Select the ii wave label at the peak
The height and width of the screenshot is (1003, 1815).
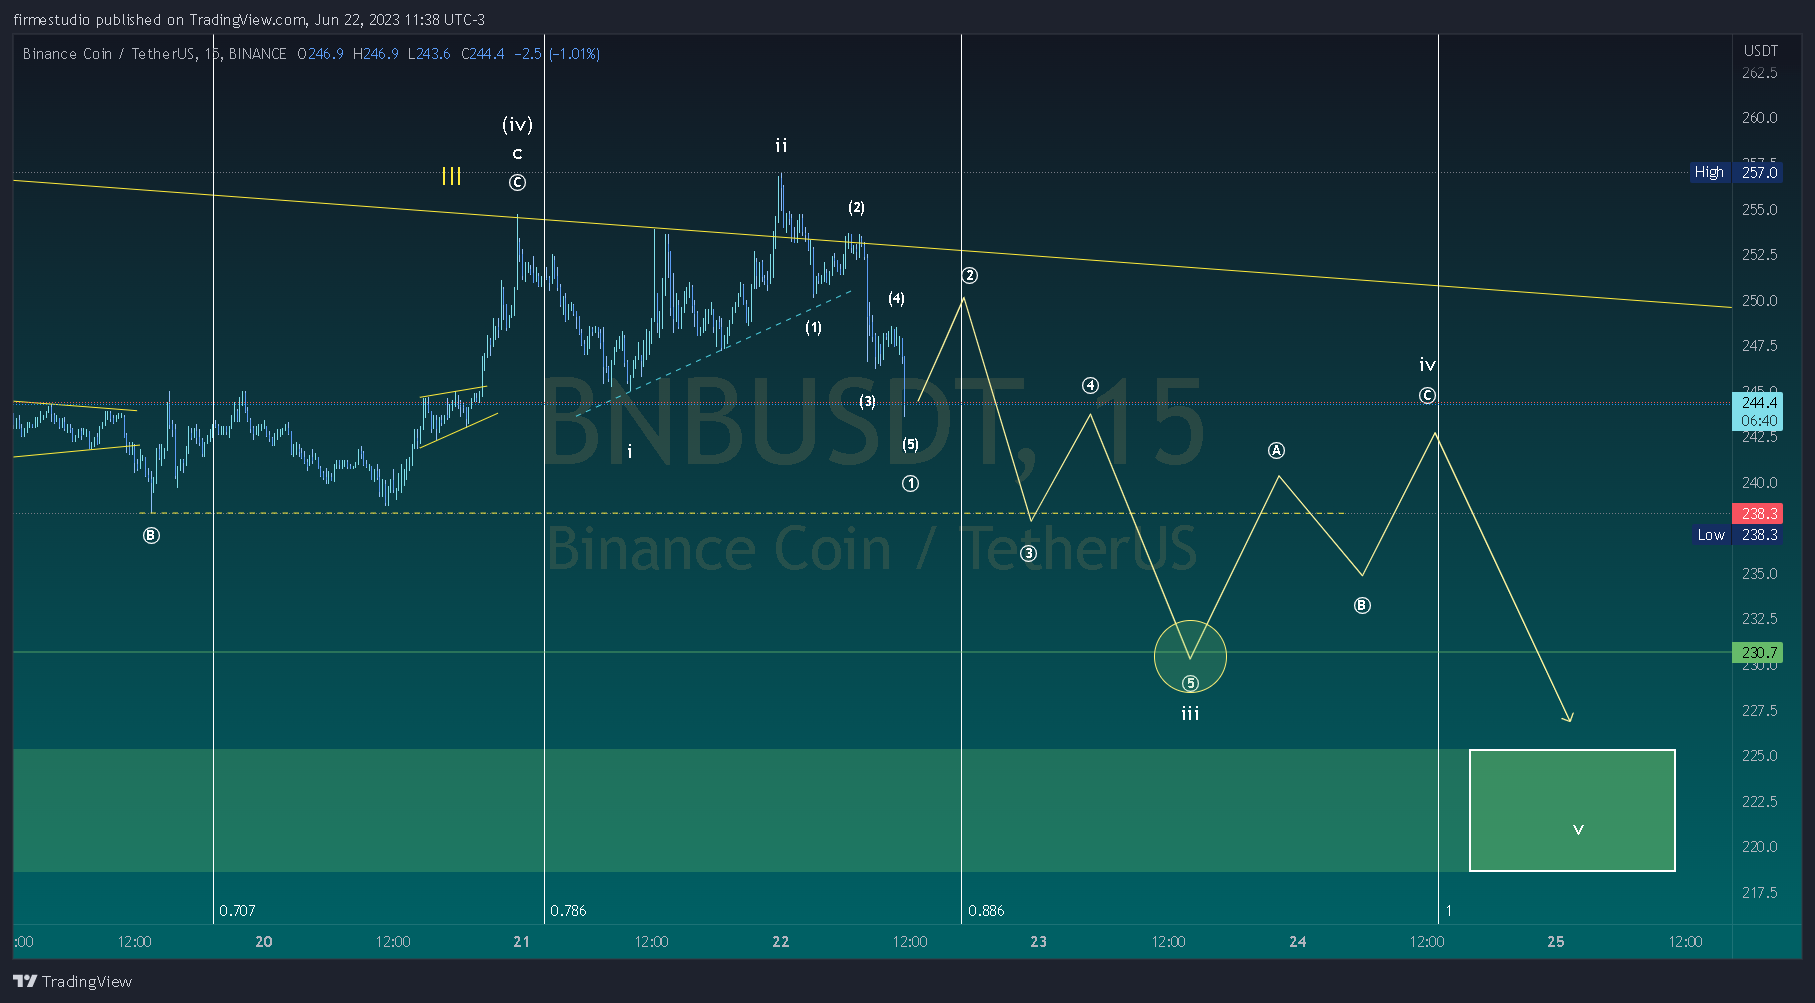click(x=781, y=146)
